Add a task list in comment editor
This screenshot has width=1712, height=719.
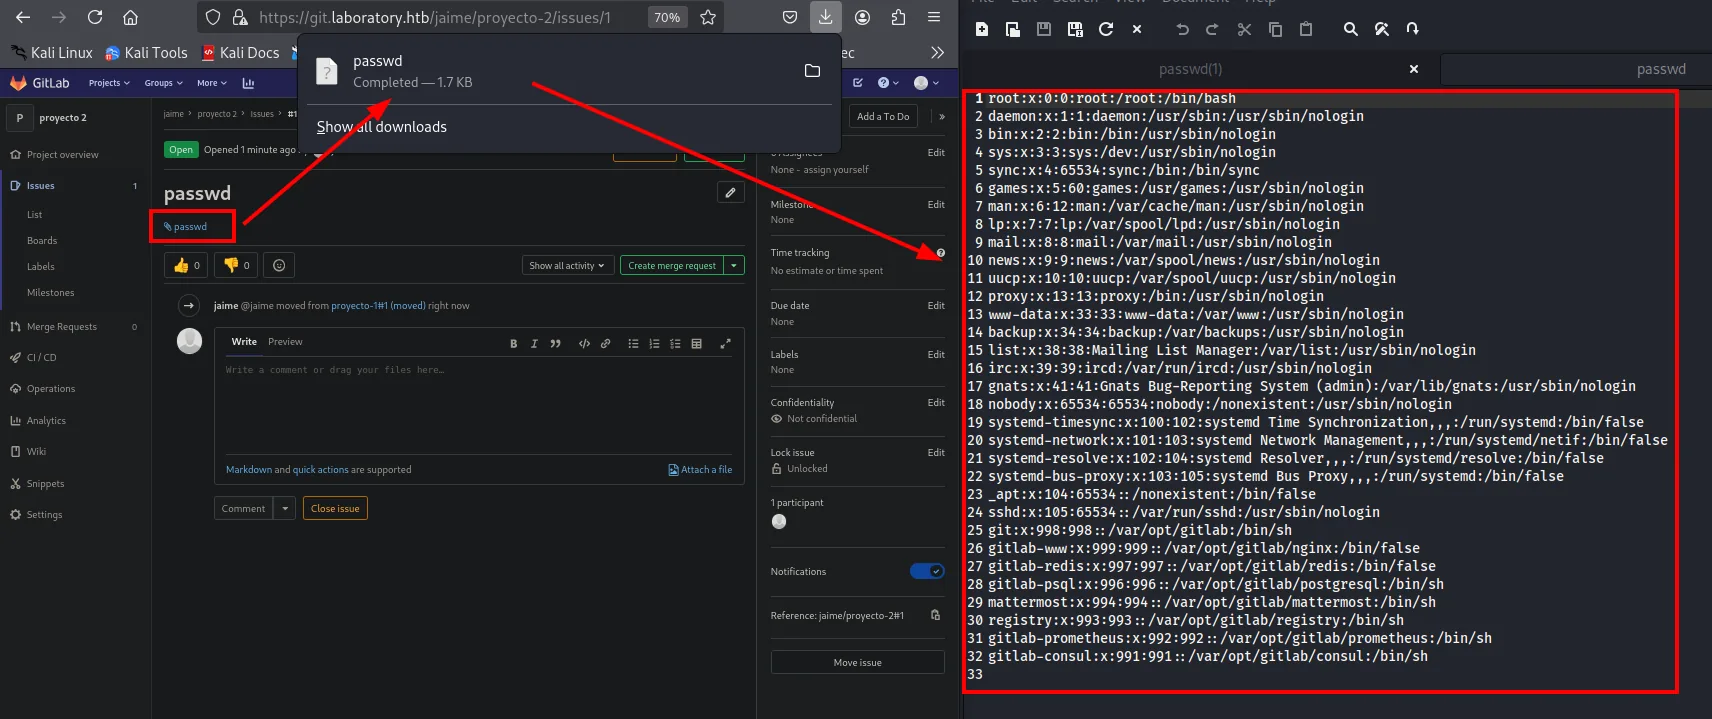point(675,344)
